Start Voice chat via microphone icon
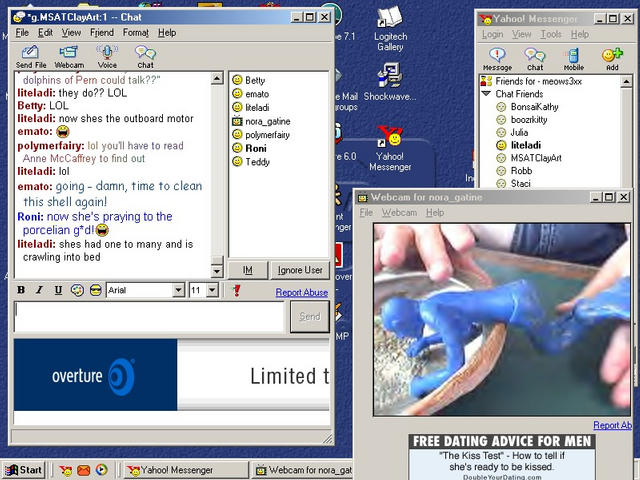640x480 pixels. [x=107, y=57]
